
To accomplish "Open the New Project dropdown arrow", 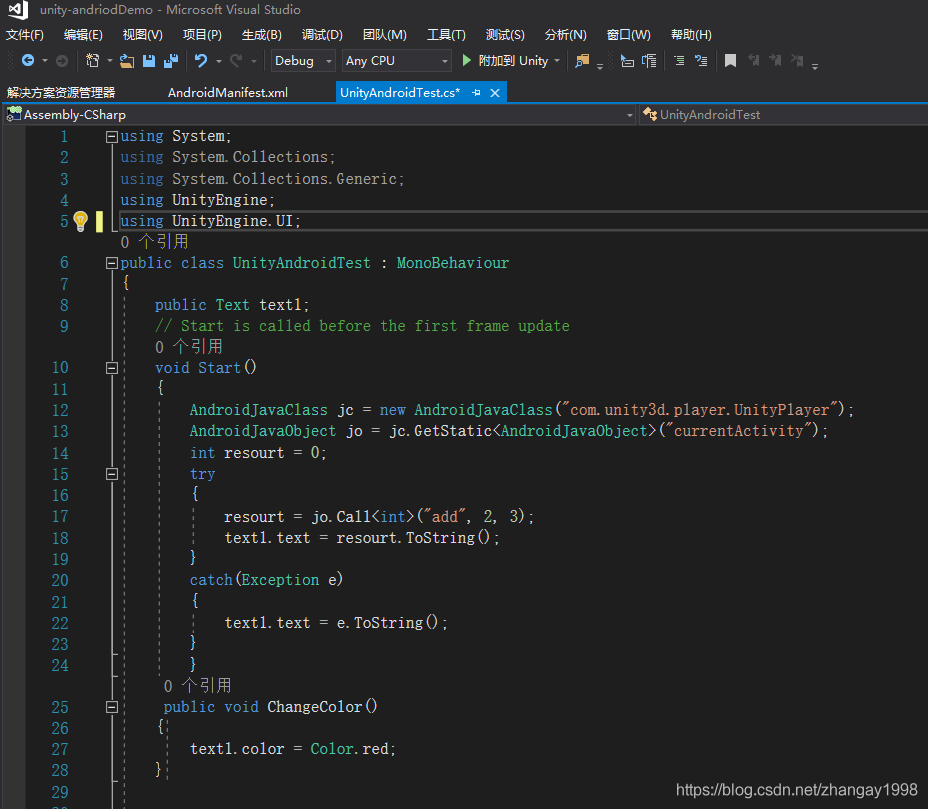I will (109, 61).
